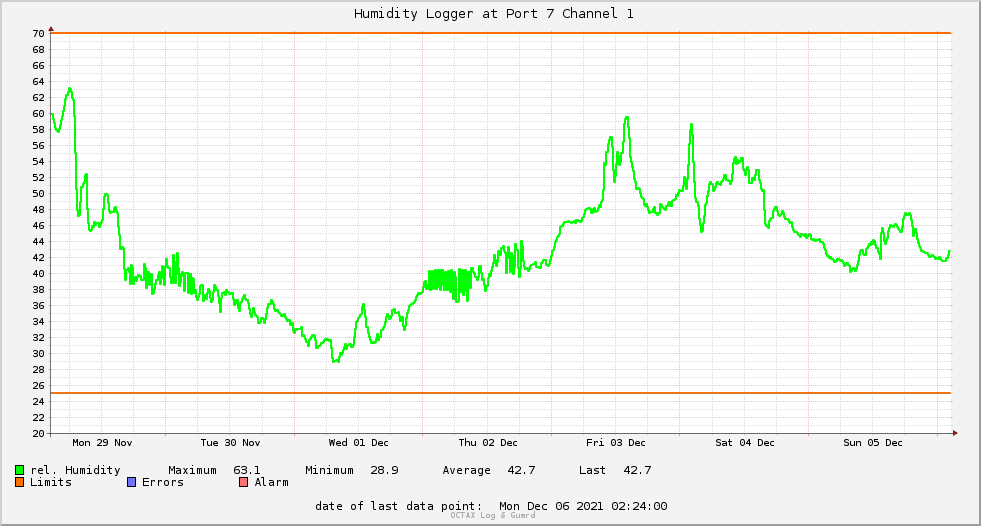The width and height of the screenshot is (981, 526).
Task: Click the blue Errors legend swatch
Action: (131, 482)
